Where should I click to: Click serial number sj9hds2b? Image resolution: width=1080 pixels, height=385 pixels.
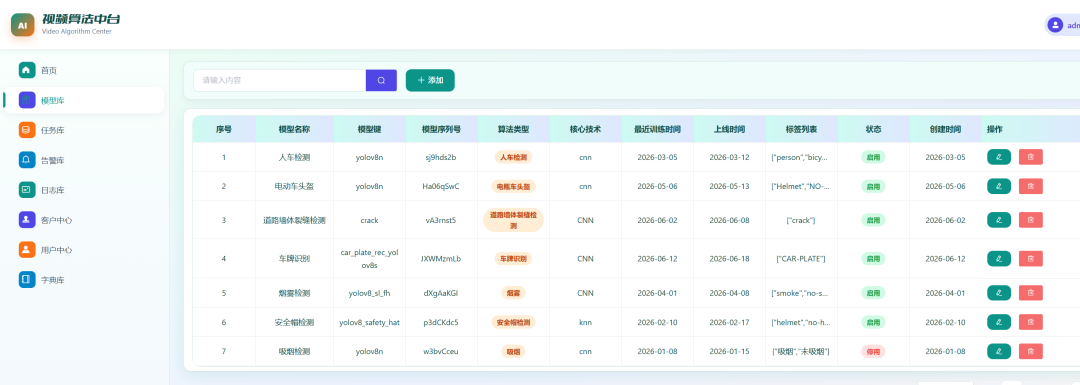coord(441,157)
